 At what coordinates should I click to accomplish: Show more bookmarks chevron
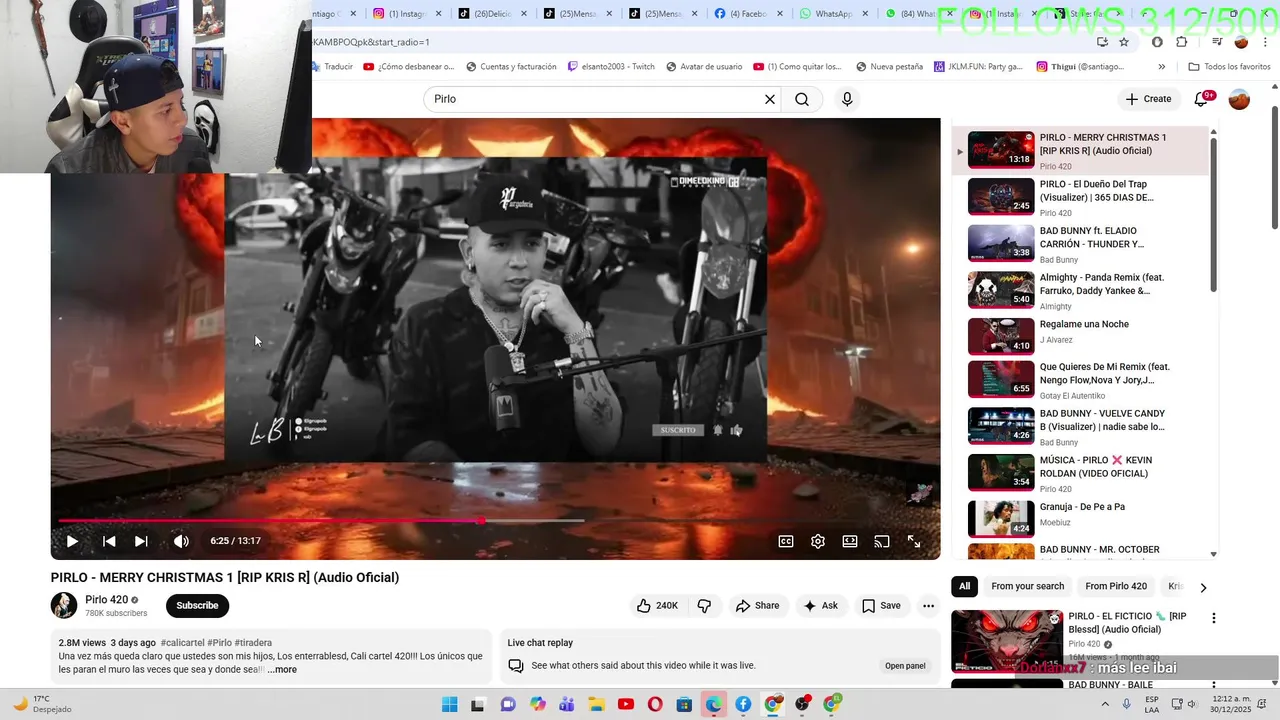click(1161, 67)
